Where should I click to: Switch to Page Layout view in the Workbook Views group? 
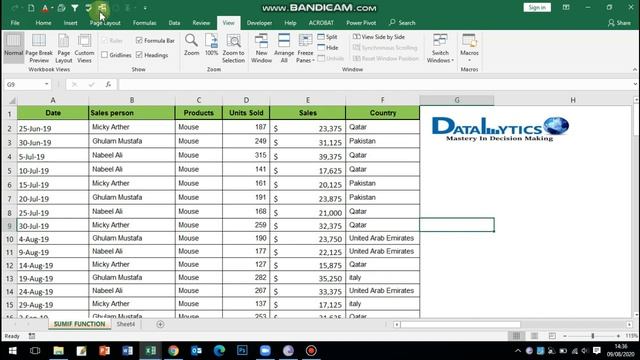(63, 48)
